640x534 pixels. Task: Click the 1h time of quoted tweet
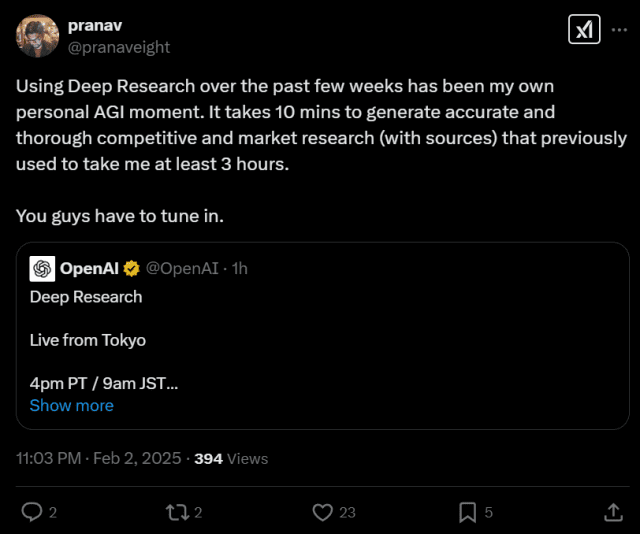tap(240, 268)
